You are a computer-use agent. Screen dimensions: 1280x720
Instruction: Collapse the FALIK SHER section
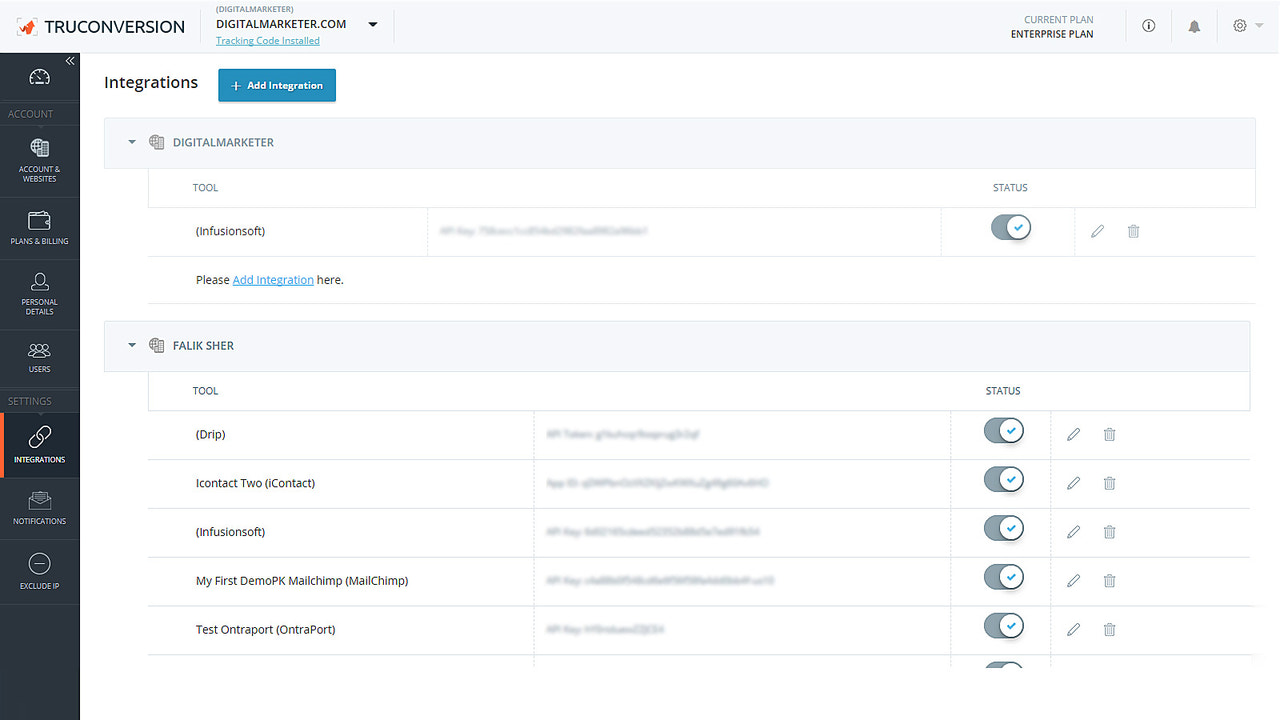click(x=130, y=345)
